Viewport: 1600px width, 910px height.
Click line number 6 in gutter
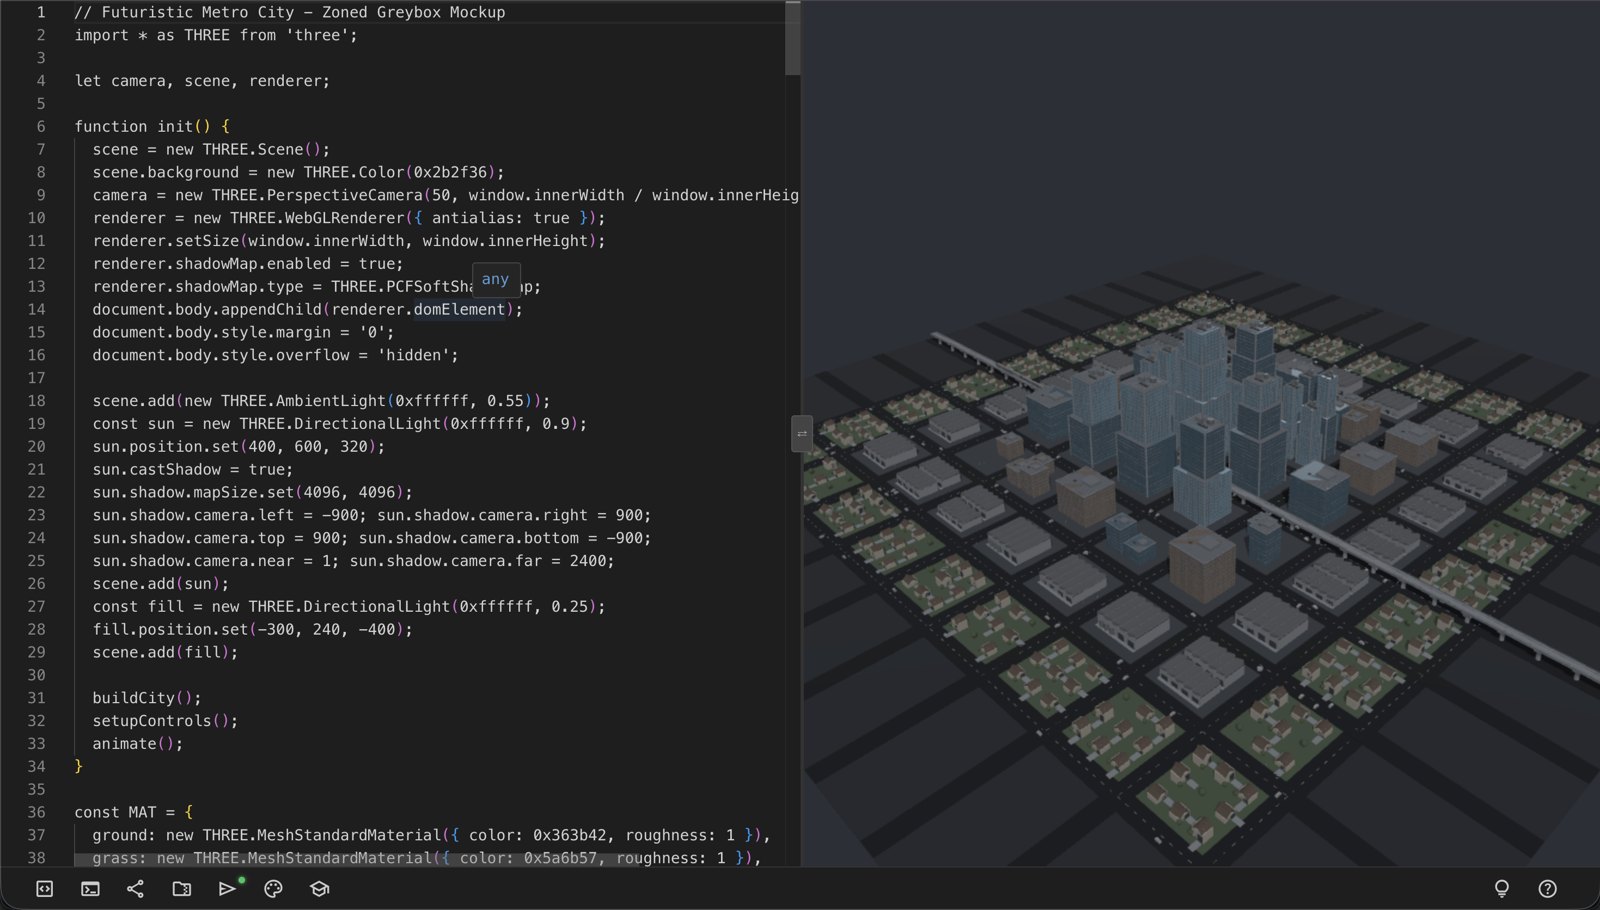(41, 126)
